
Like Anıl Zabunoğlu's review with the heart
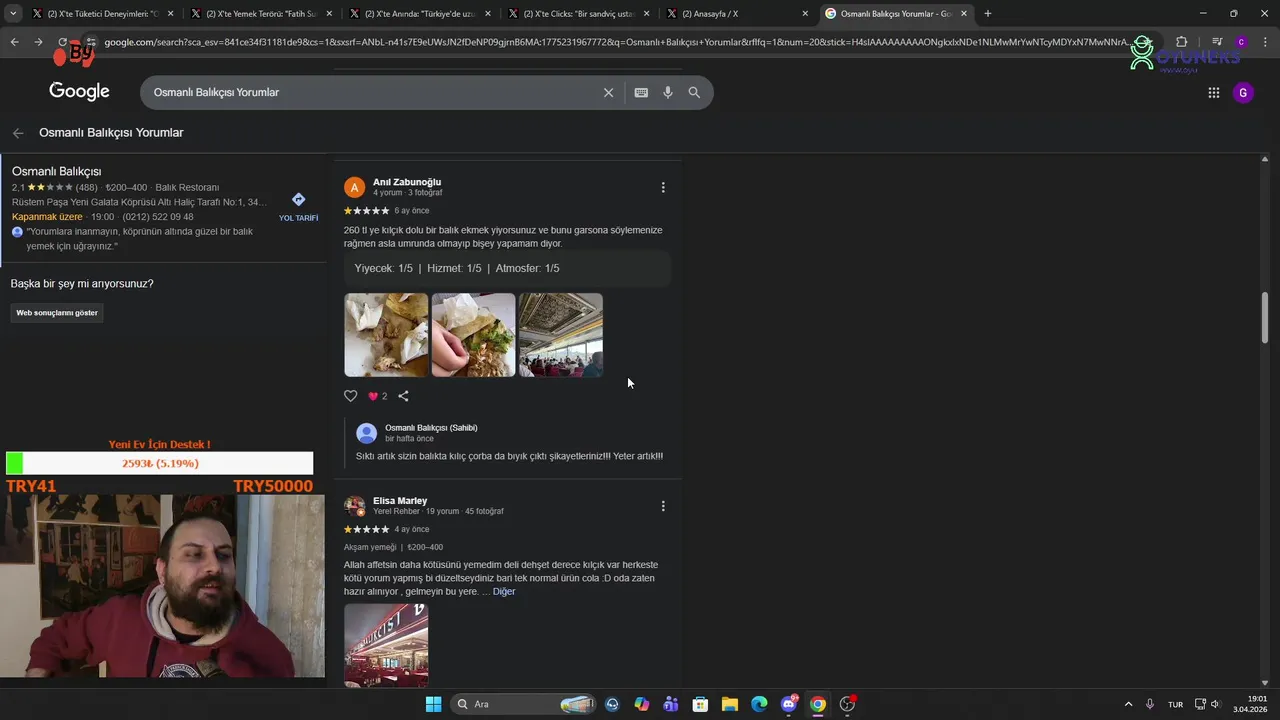pyautogui.click(x=350, y=396)
